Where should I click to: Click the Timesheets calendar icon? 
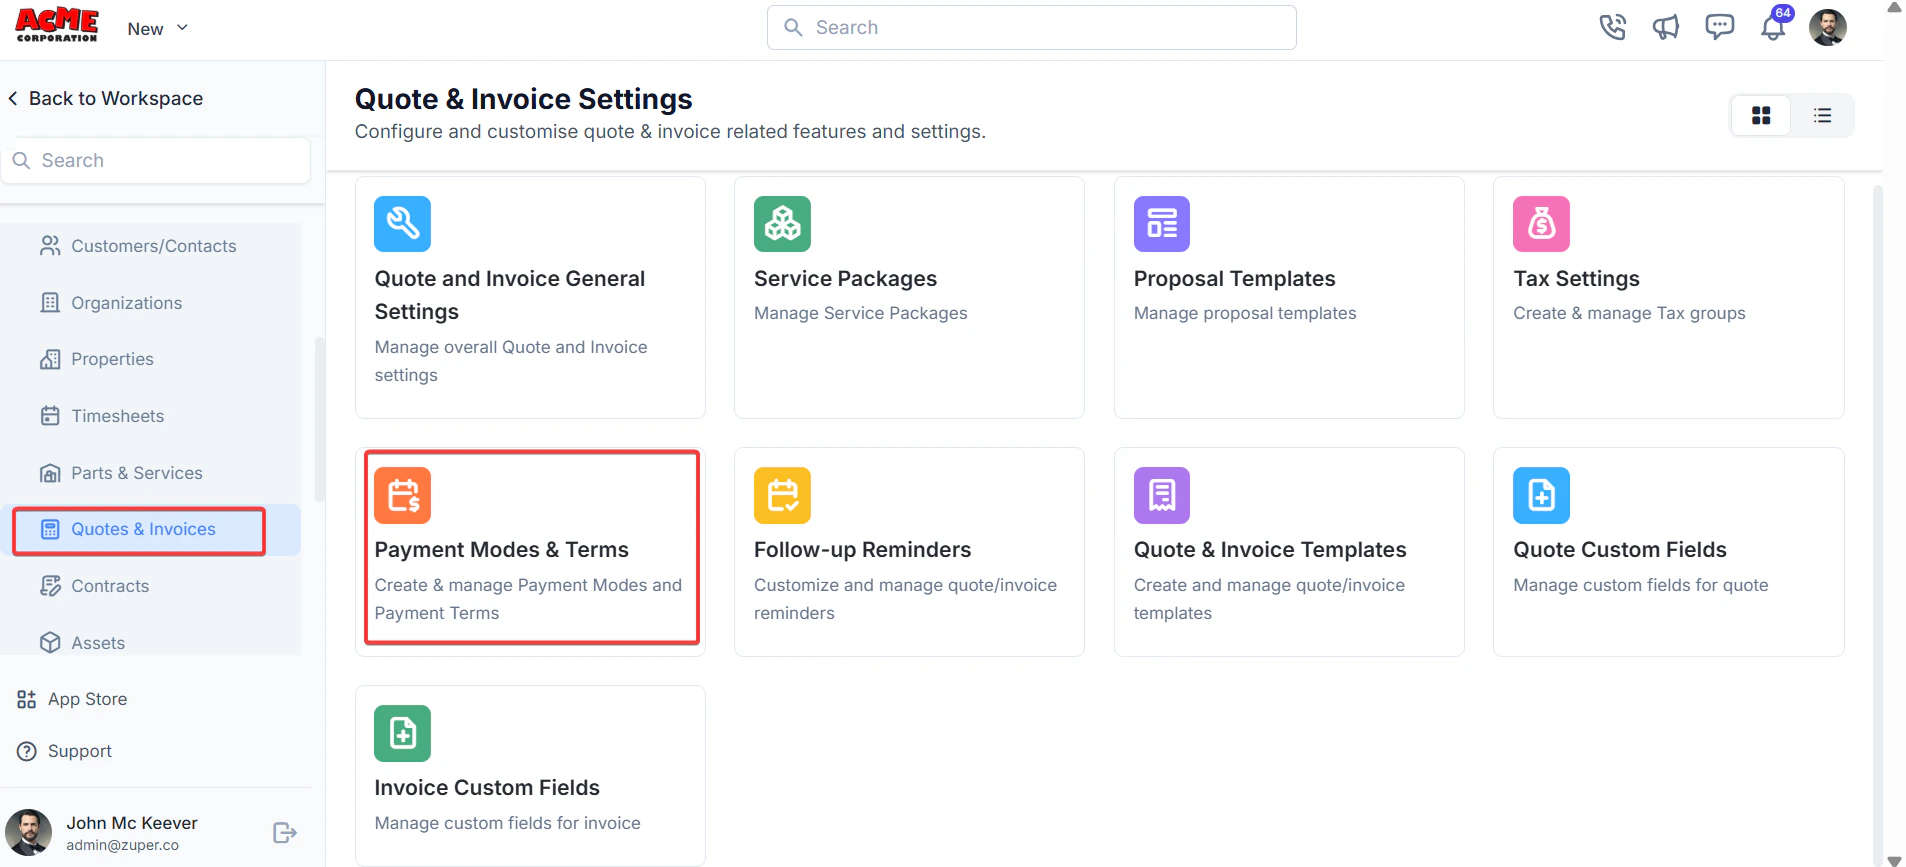[50, 416]
